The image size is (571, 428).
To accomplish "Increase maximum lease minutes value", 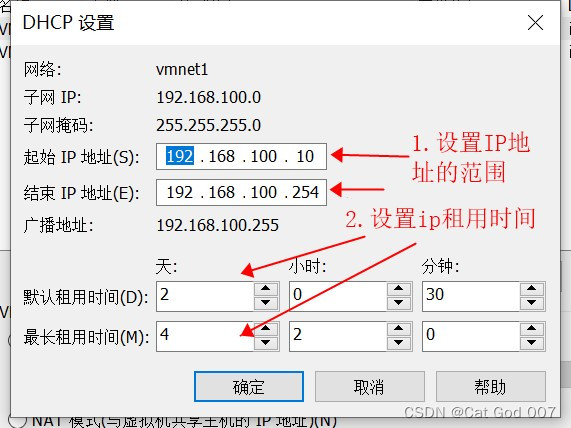I will 531,329.
